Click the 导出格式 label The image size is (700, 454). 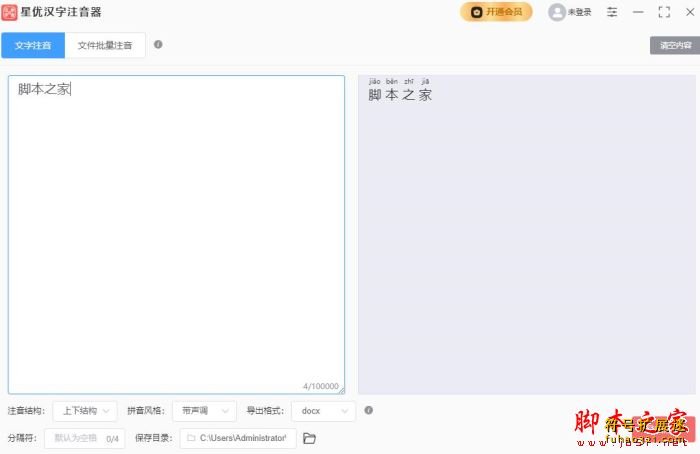[x=265, y=411]
